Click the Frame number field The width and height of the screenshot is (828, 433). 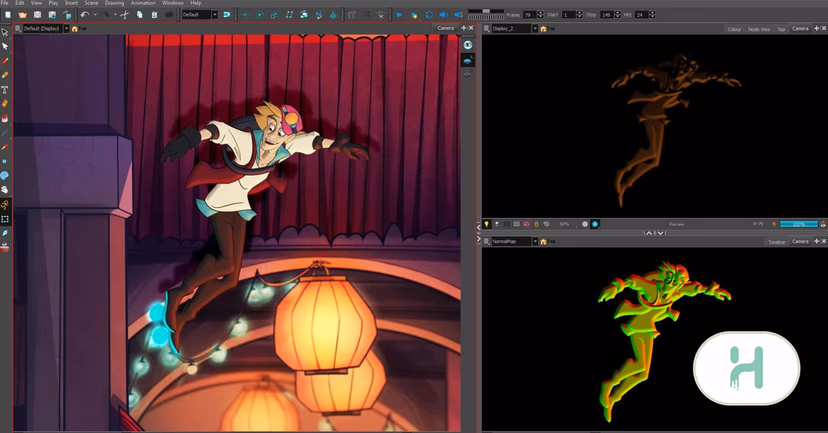click(529, 15)
